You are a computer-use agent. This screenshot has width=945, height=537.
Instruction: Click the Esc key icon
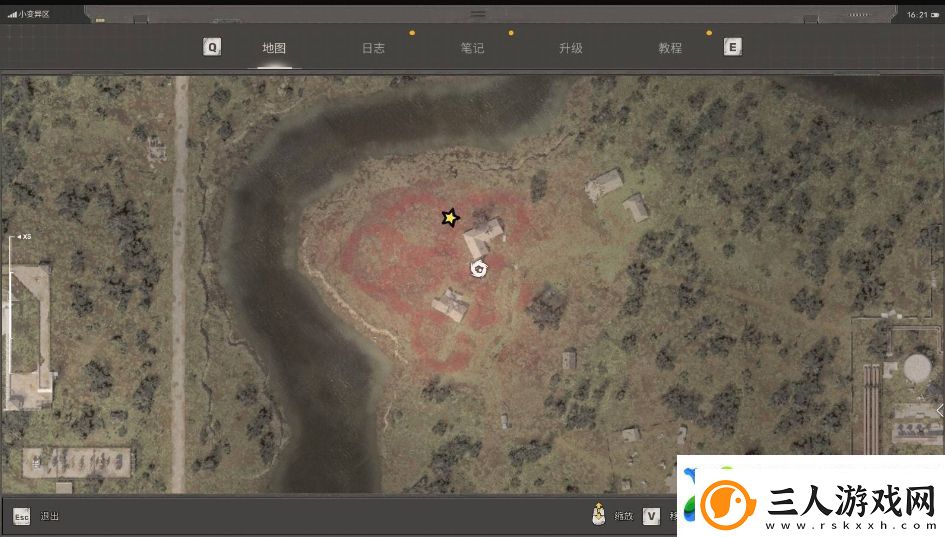click(21, 517)
